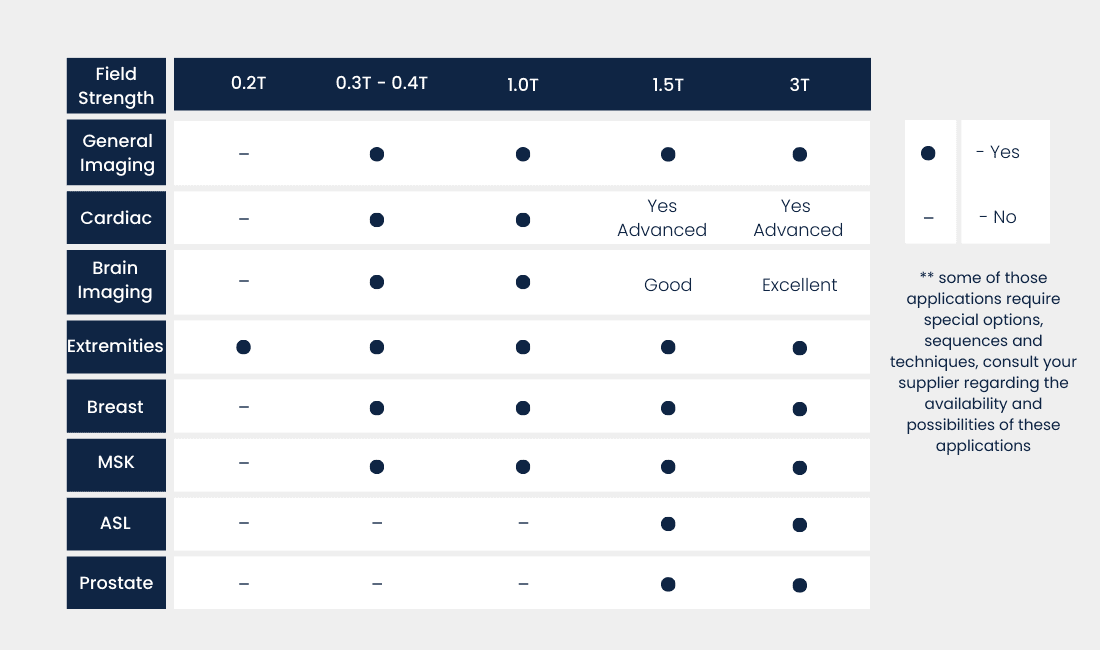Viewport: 1100px width, 650px height.
Task: Click the MSK dot under 0.3T - 0.4T
Action: coord(377,467)
